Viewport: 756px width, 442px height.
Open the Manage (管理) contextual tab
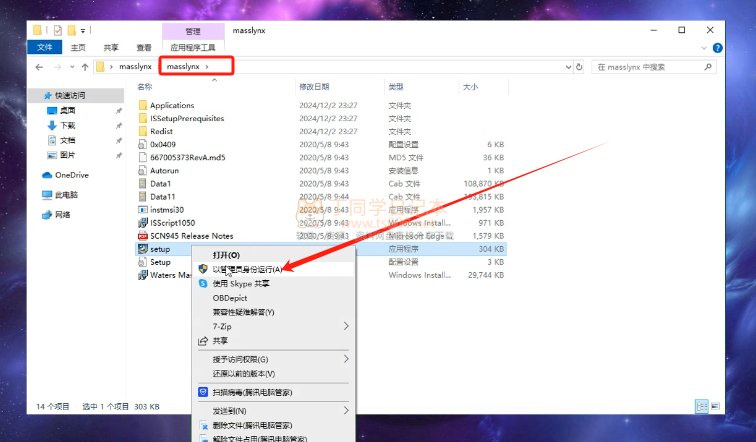click(x=193, y=31)
